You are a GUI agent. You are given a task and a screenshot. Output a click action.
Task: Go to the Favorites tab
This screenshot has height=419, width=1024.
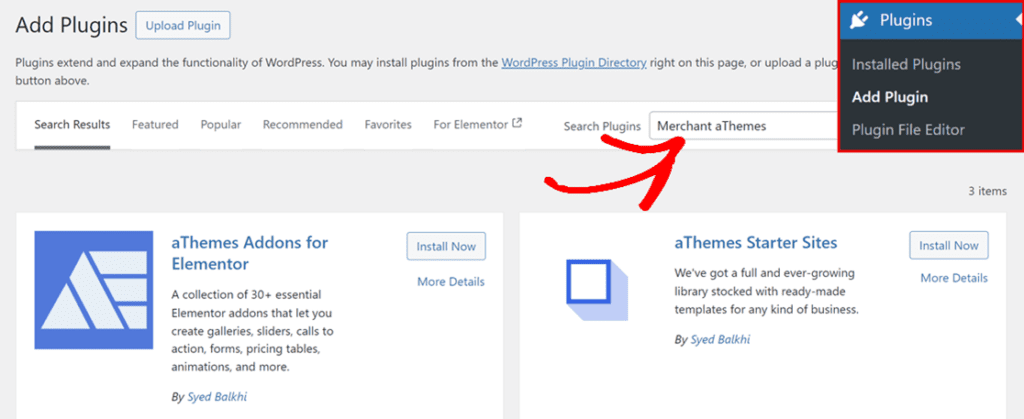point(388,125)
